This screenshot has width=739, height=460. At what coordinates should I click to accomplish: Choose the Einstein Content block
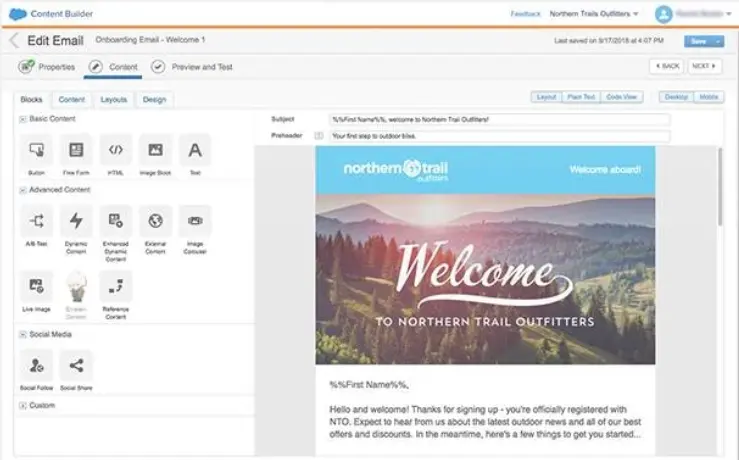tap(76, 287)
